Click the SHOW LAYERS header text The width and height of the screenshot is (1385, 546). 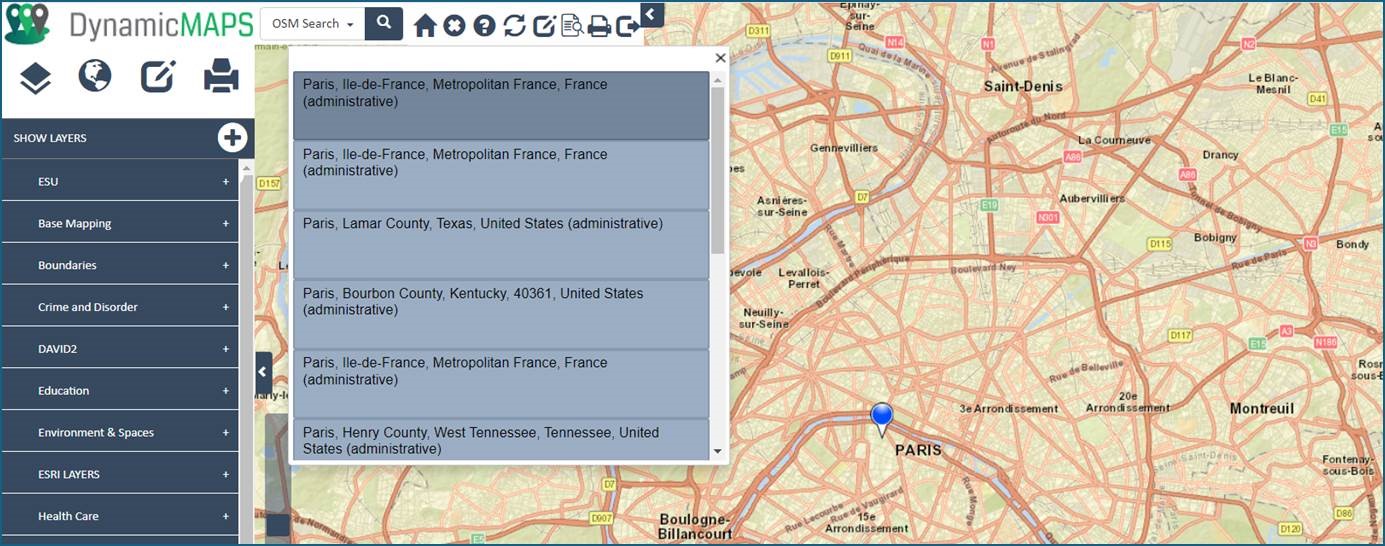[x=50, y=138]
